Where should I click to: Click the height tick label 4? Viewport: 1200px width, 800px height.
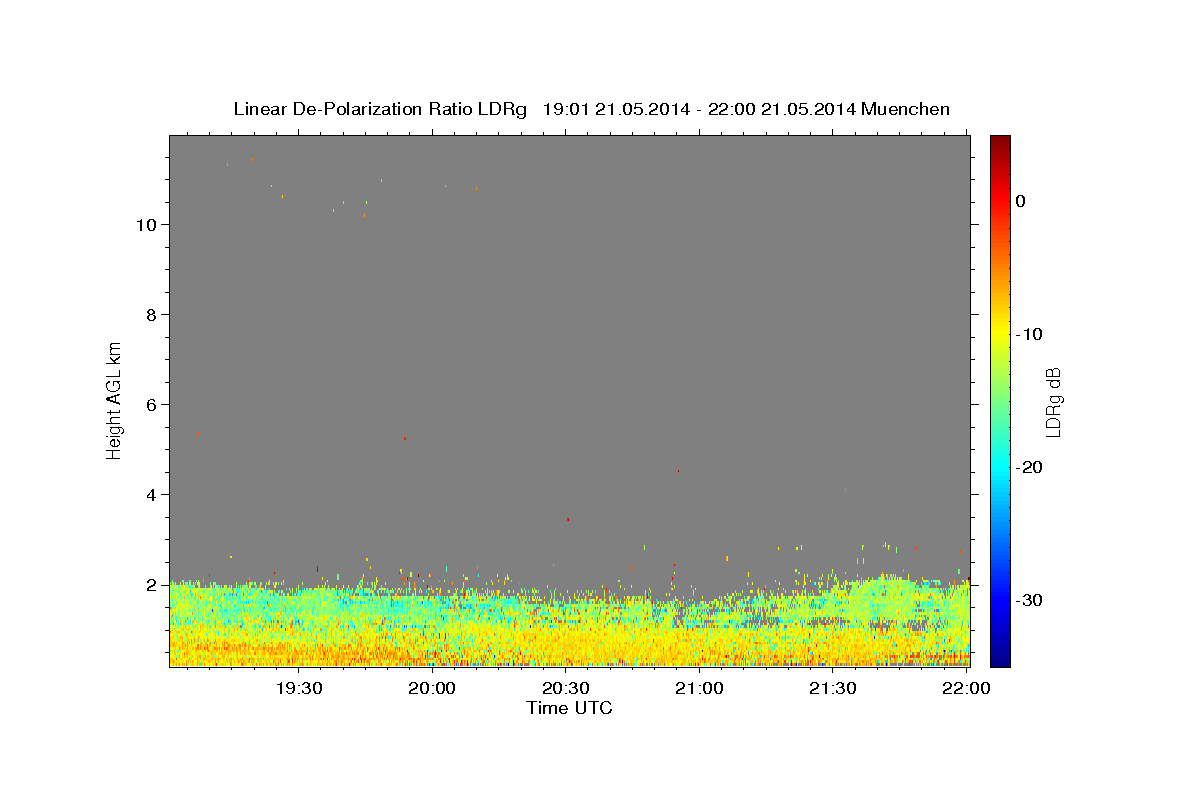[151, 495]
